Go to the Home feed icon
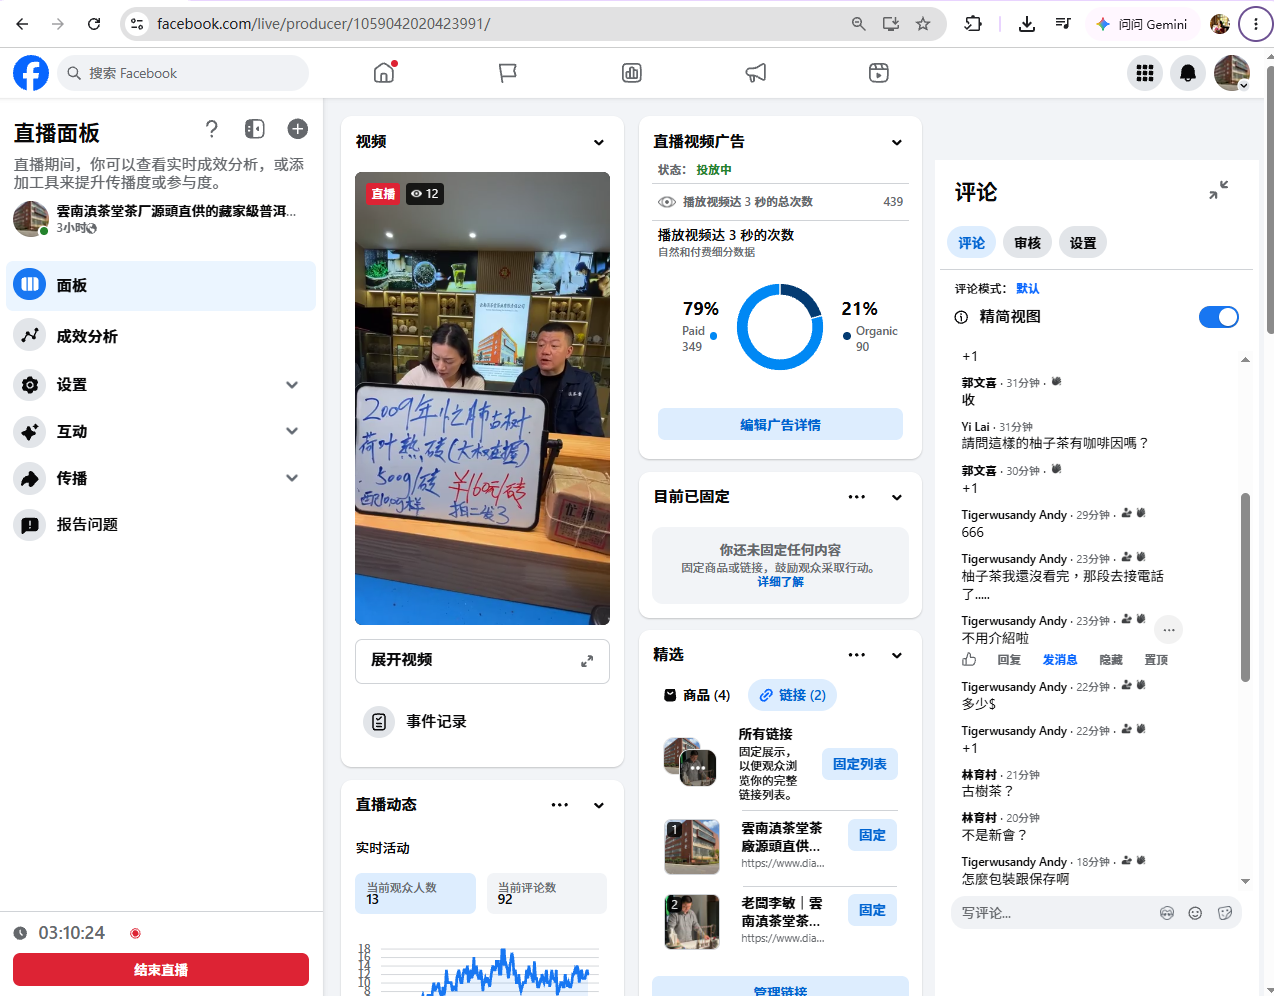The height and width of the screenshot is (996, 1274). [x=384, y=72]
